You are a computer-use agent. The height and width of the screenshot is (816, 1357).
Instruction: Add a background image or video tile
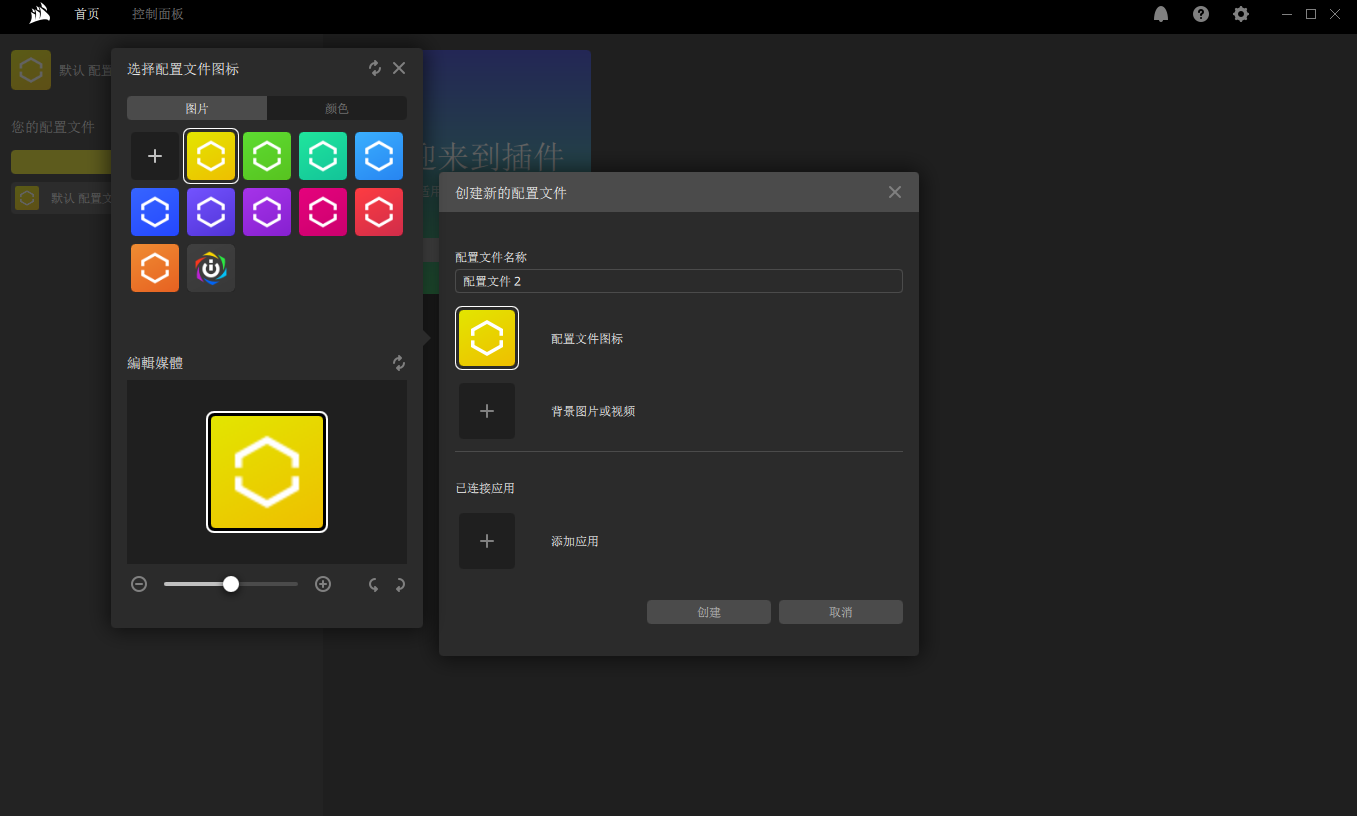(487, 411)
